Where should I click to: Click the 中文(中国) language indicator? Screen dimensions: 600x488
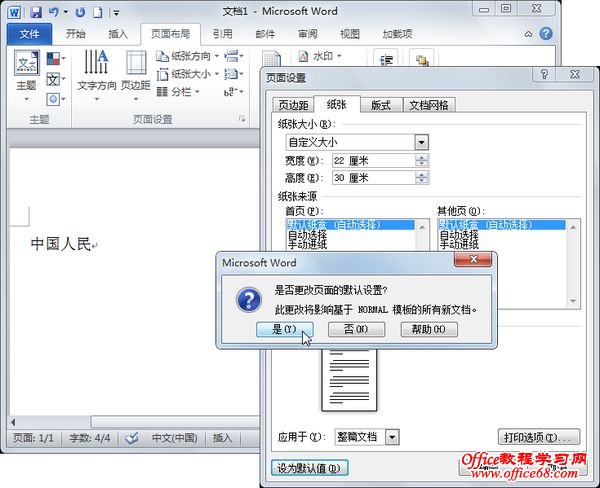tap(174, 437)
